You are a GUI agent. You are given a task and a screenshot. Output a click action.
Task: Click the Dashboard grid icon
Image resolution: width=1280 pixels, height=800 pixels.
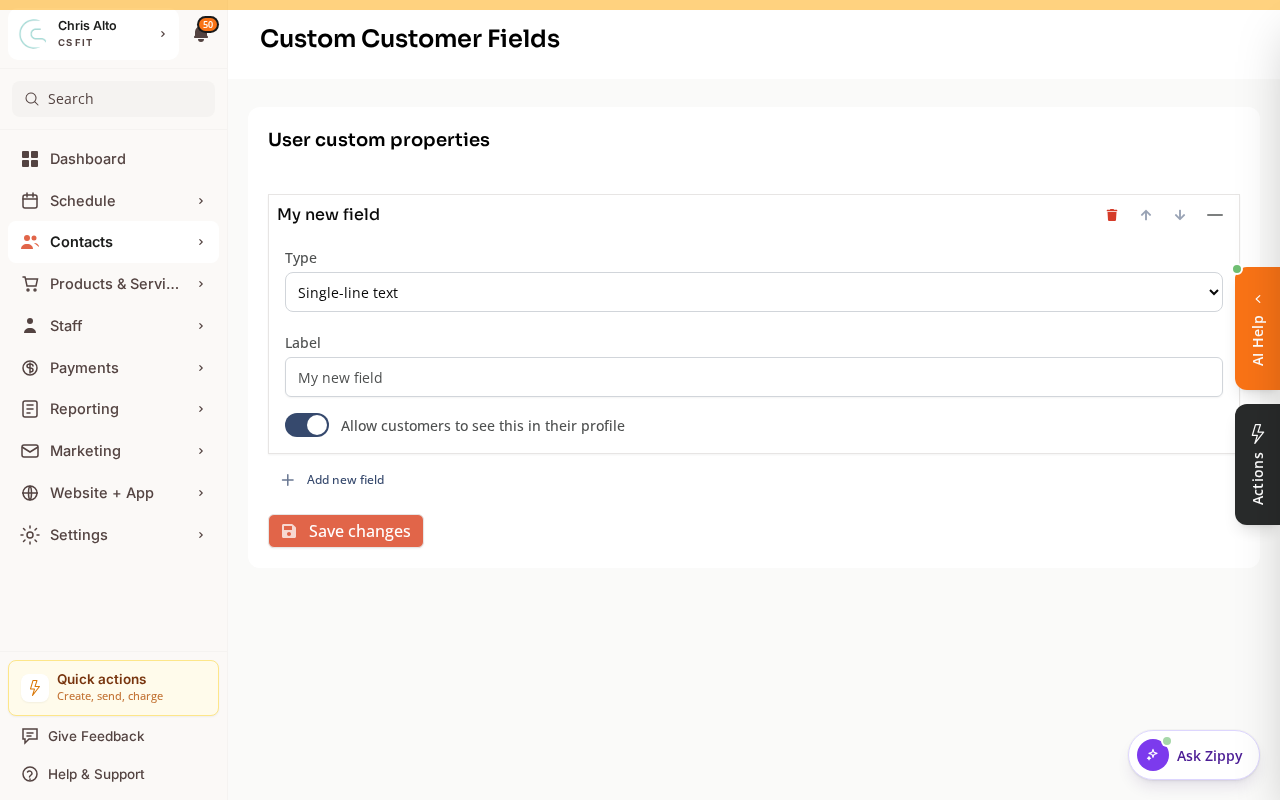[30, 159]
